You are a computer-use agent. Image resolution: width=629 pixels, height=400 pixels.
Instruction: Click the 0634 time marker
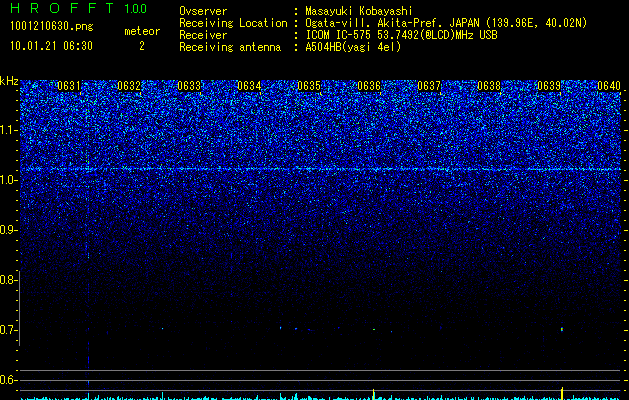point(249,86)
